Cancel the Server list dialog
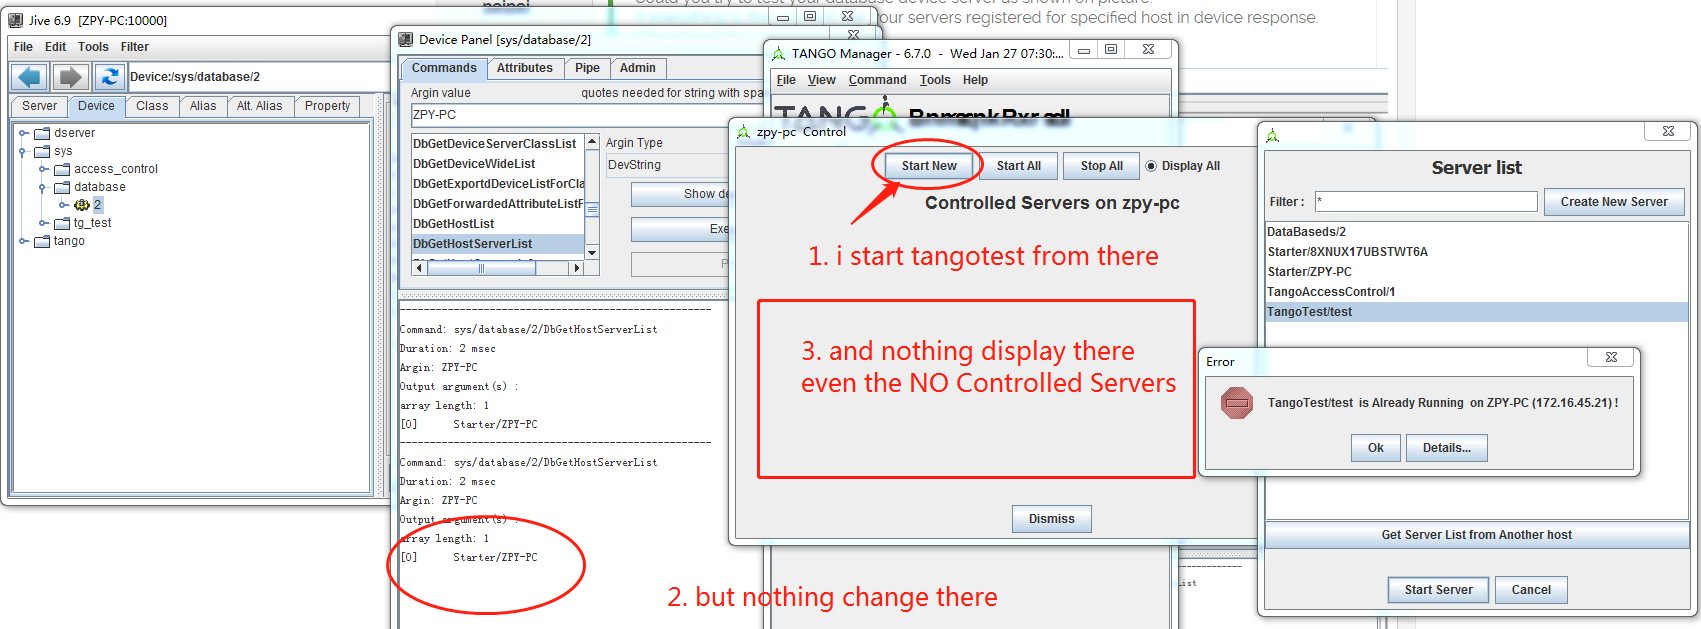 click(x=1531, y=590)
